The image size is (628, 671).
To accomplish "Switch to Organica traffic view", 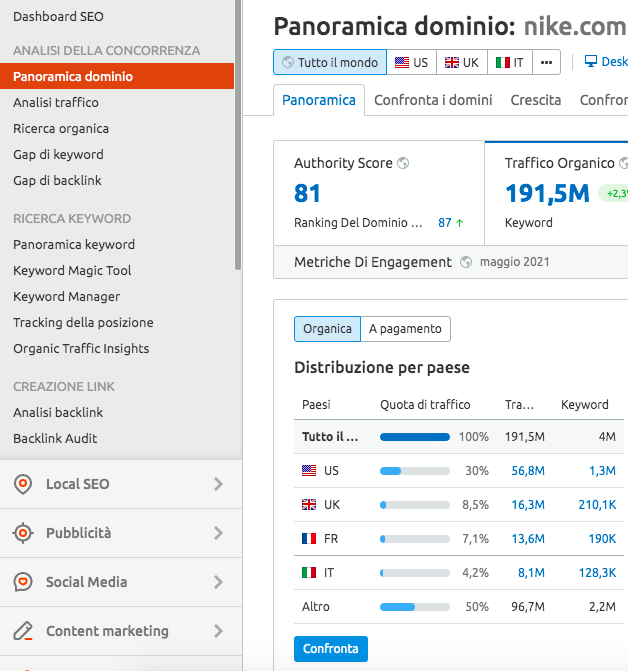I will tap(327, 329).
